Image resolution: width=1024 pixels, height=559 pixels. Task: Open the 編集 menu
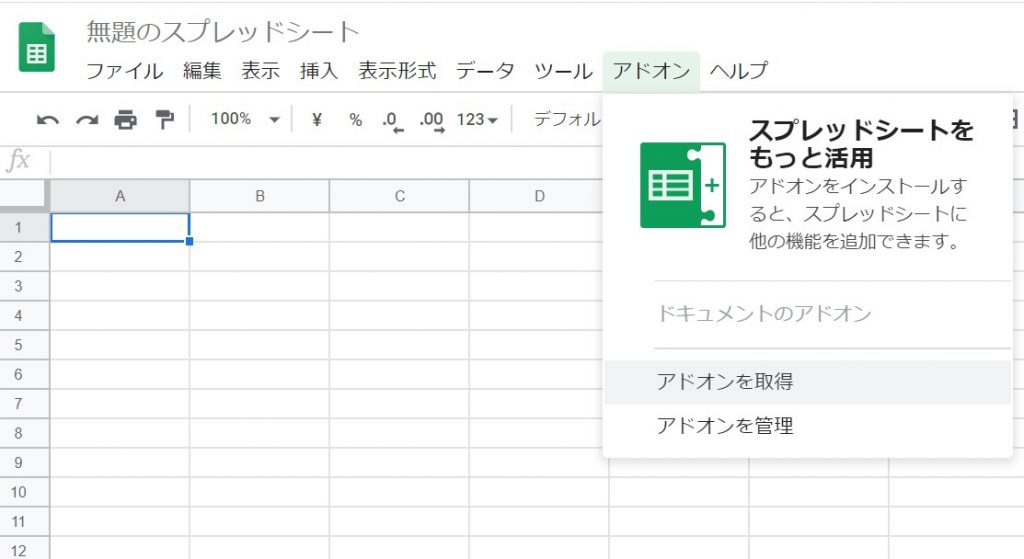(202, 71)
